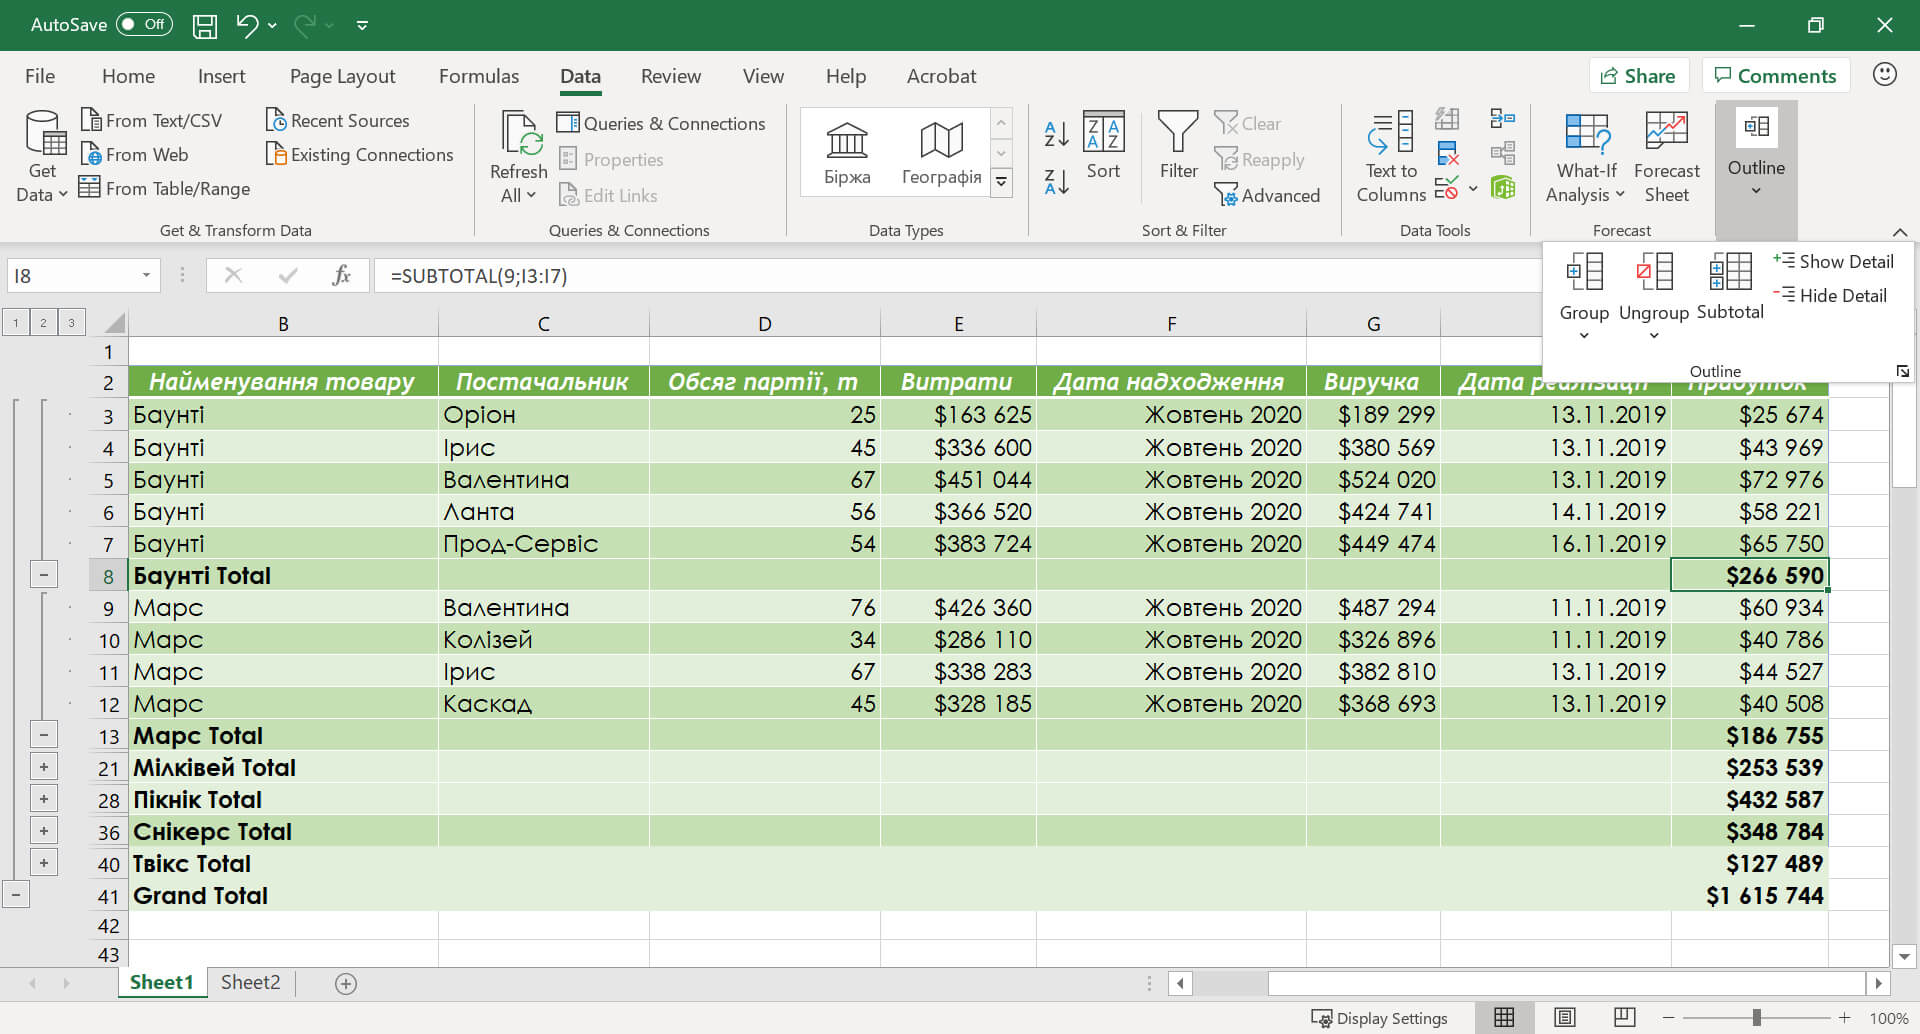Collapse the Баунті Total group

(x=43, y=575)
